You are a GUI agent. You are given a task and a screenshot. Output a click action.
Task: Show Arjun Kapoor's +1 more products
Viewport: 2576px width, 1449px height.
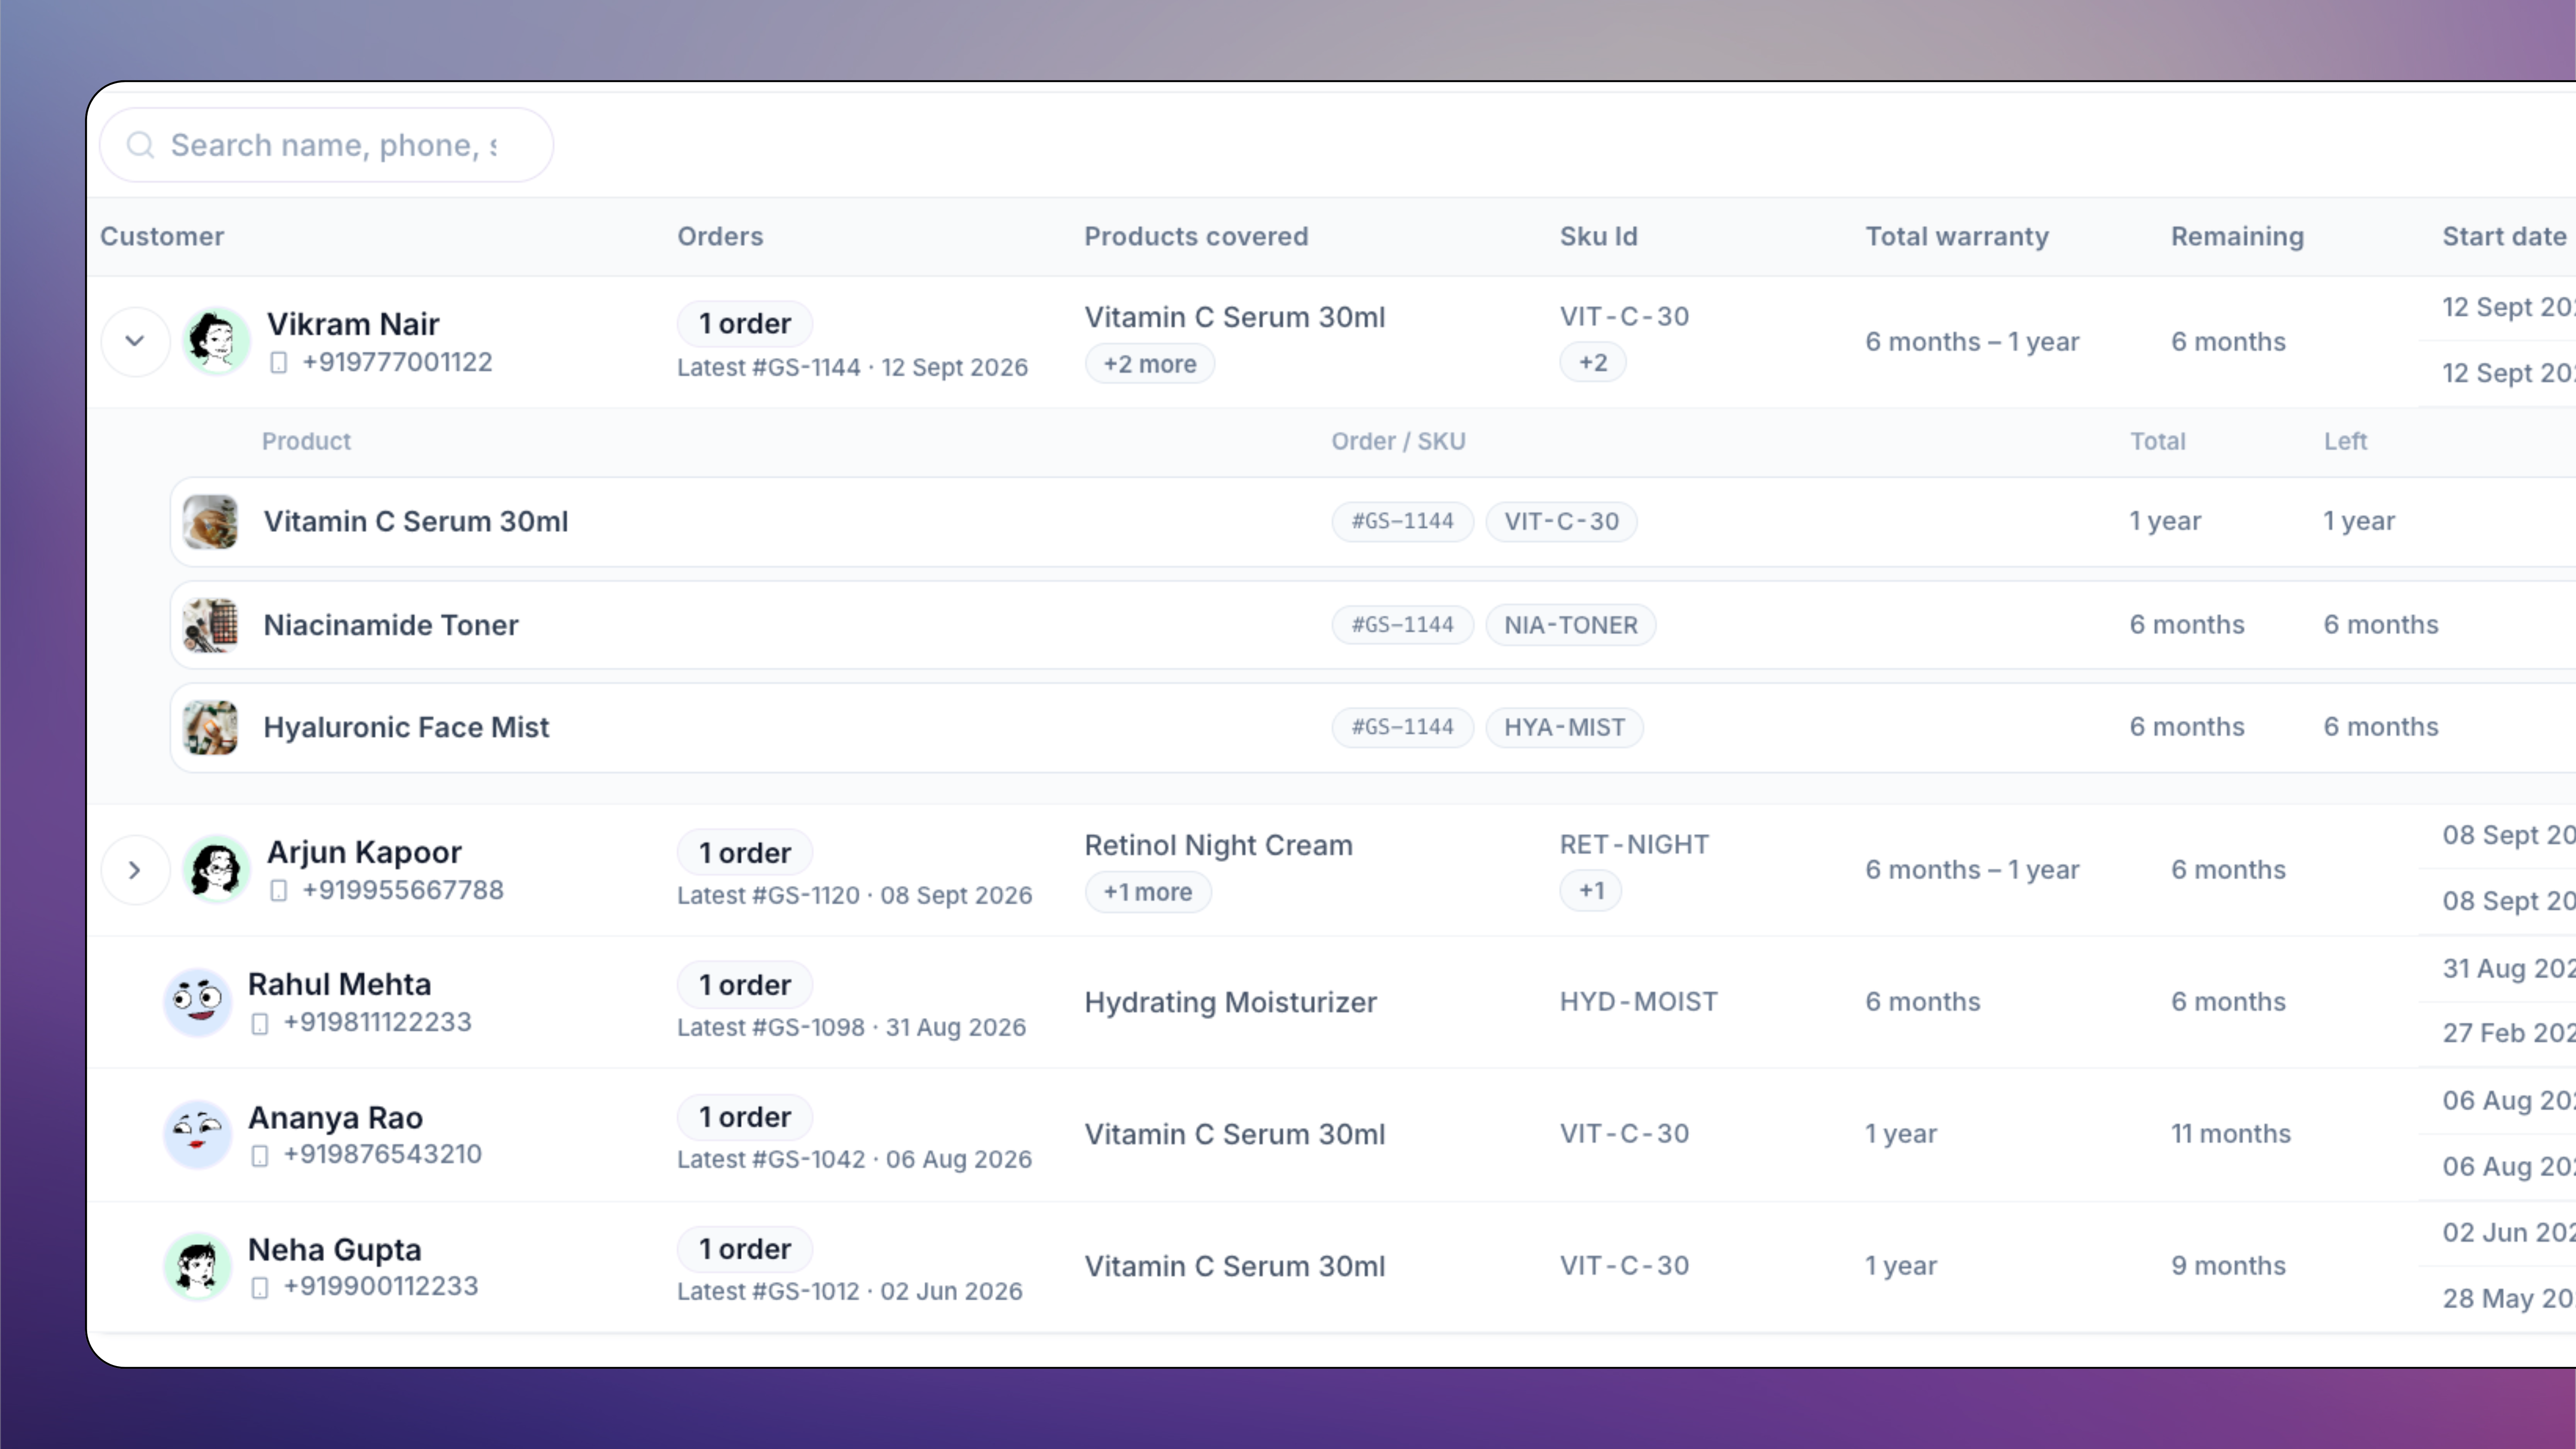[x=1148, y=892]
